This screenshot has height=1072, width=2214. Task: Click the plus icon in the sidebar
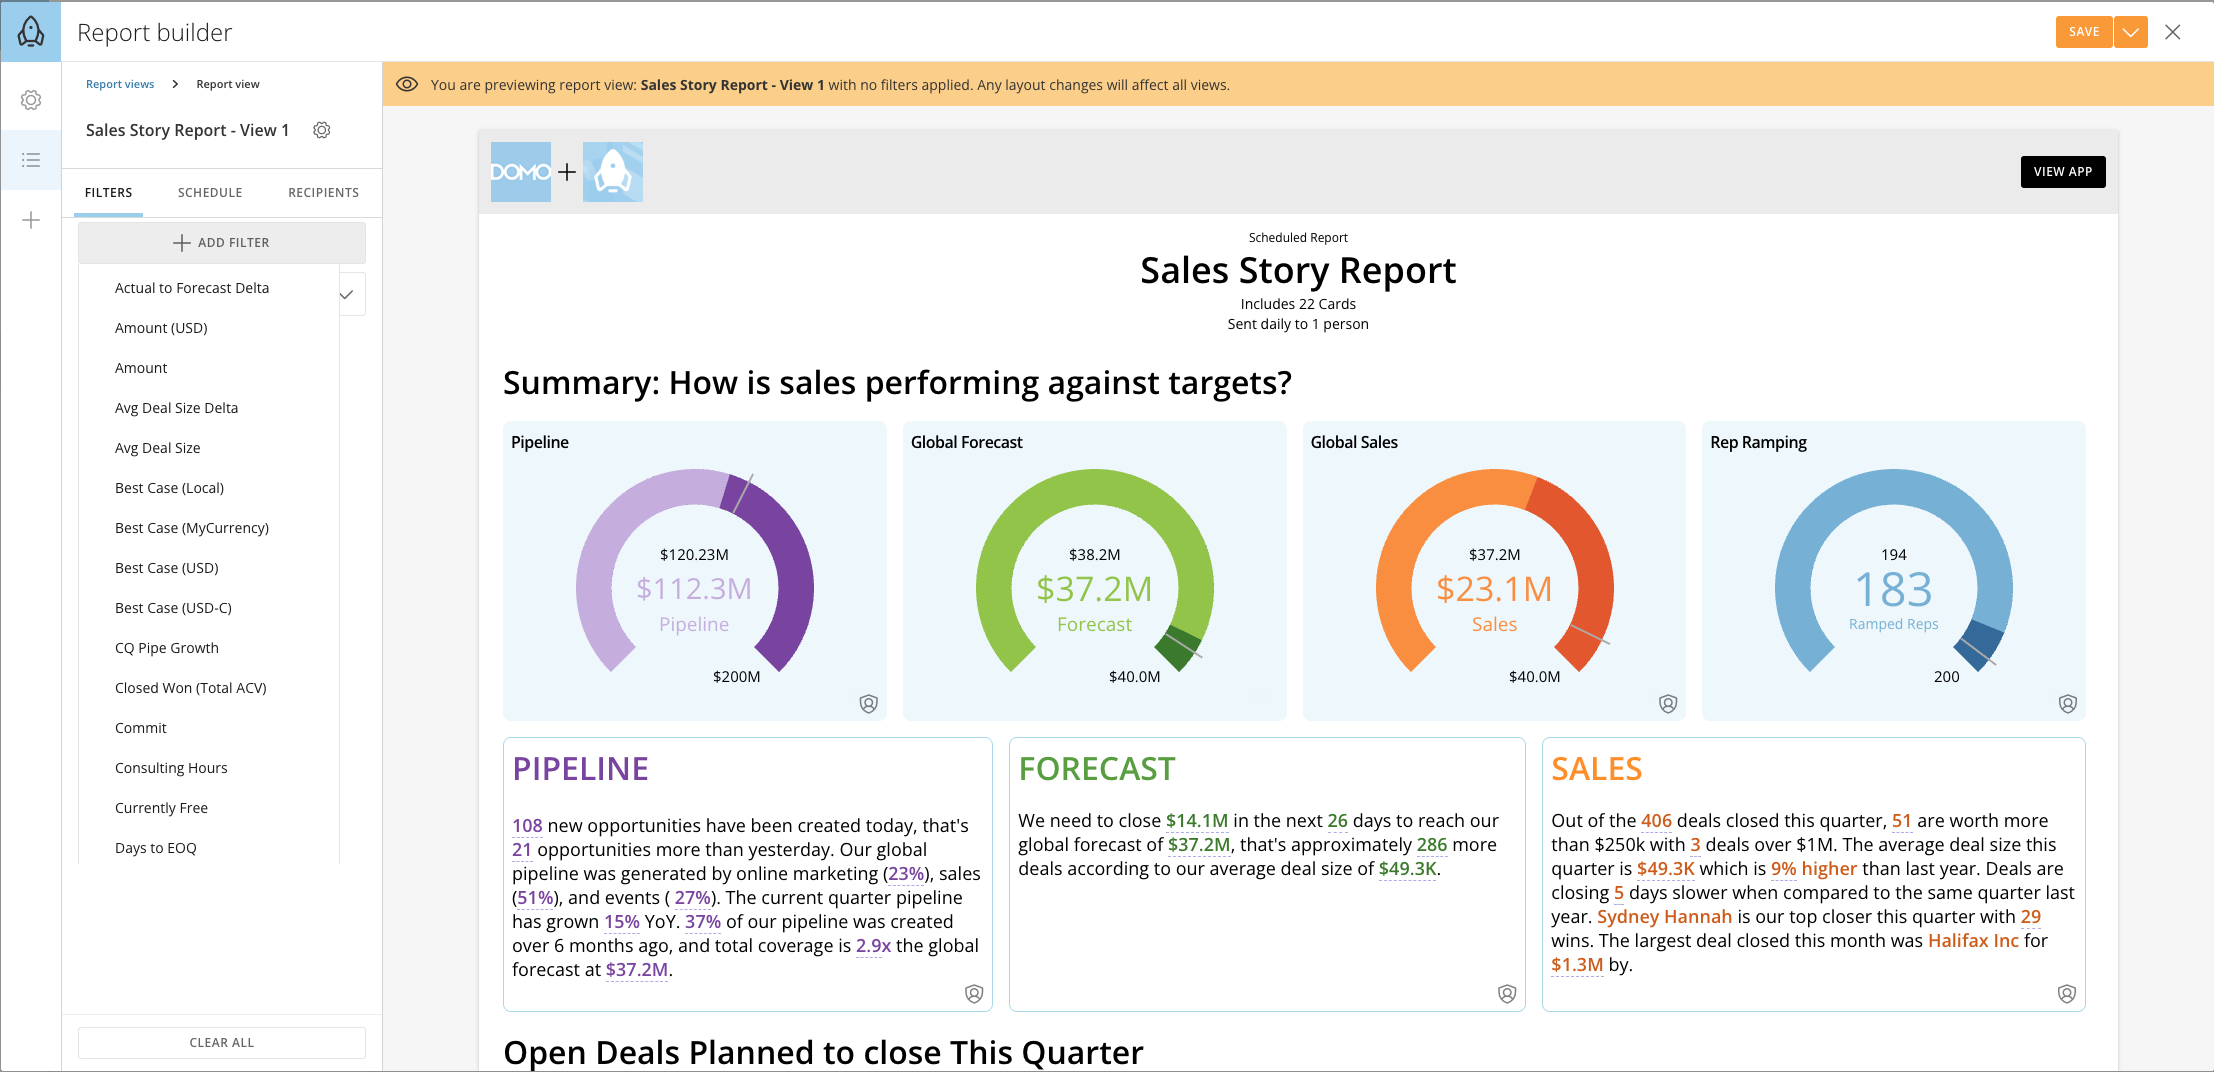(31, 220)
